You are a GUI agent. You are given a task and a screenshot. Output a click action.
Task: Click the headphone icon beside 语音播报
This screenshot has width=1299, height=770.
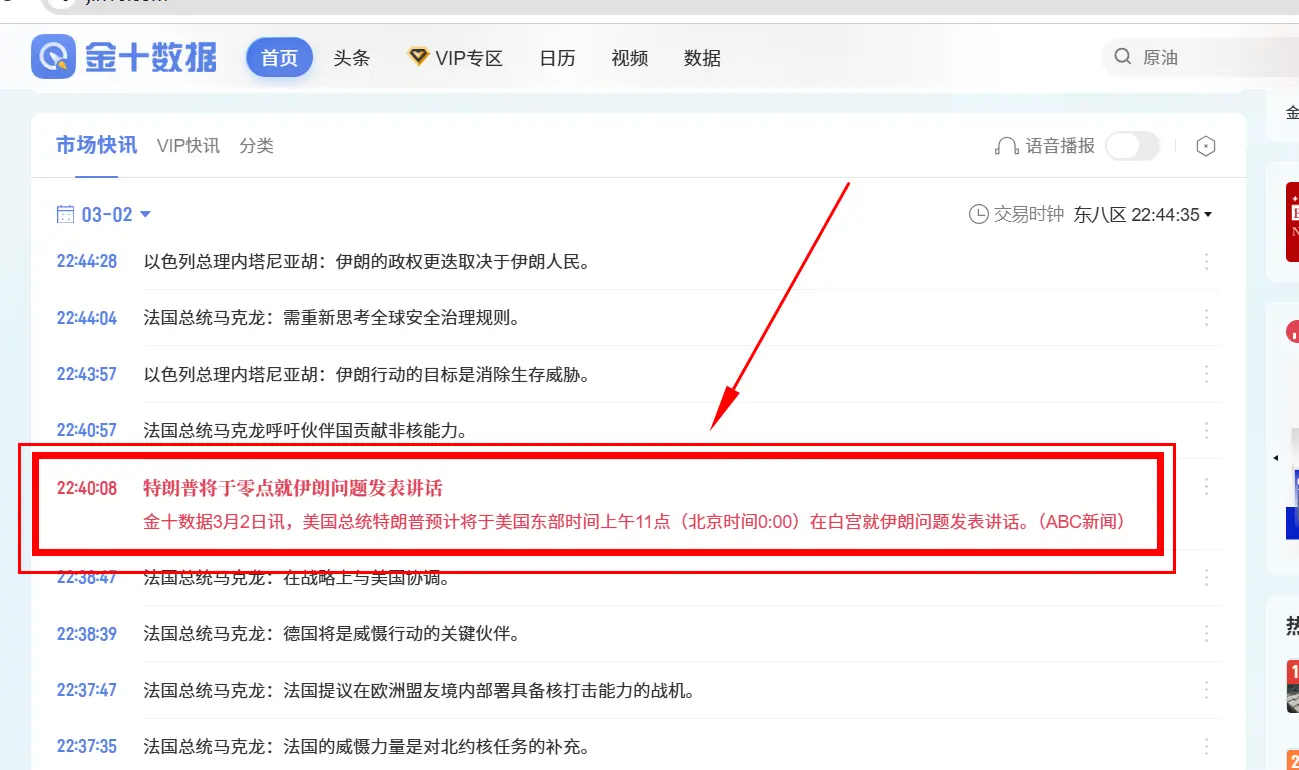click(x=1007, y=146)
